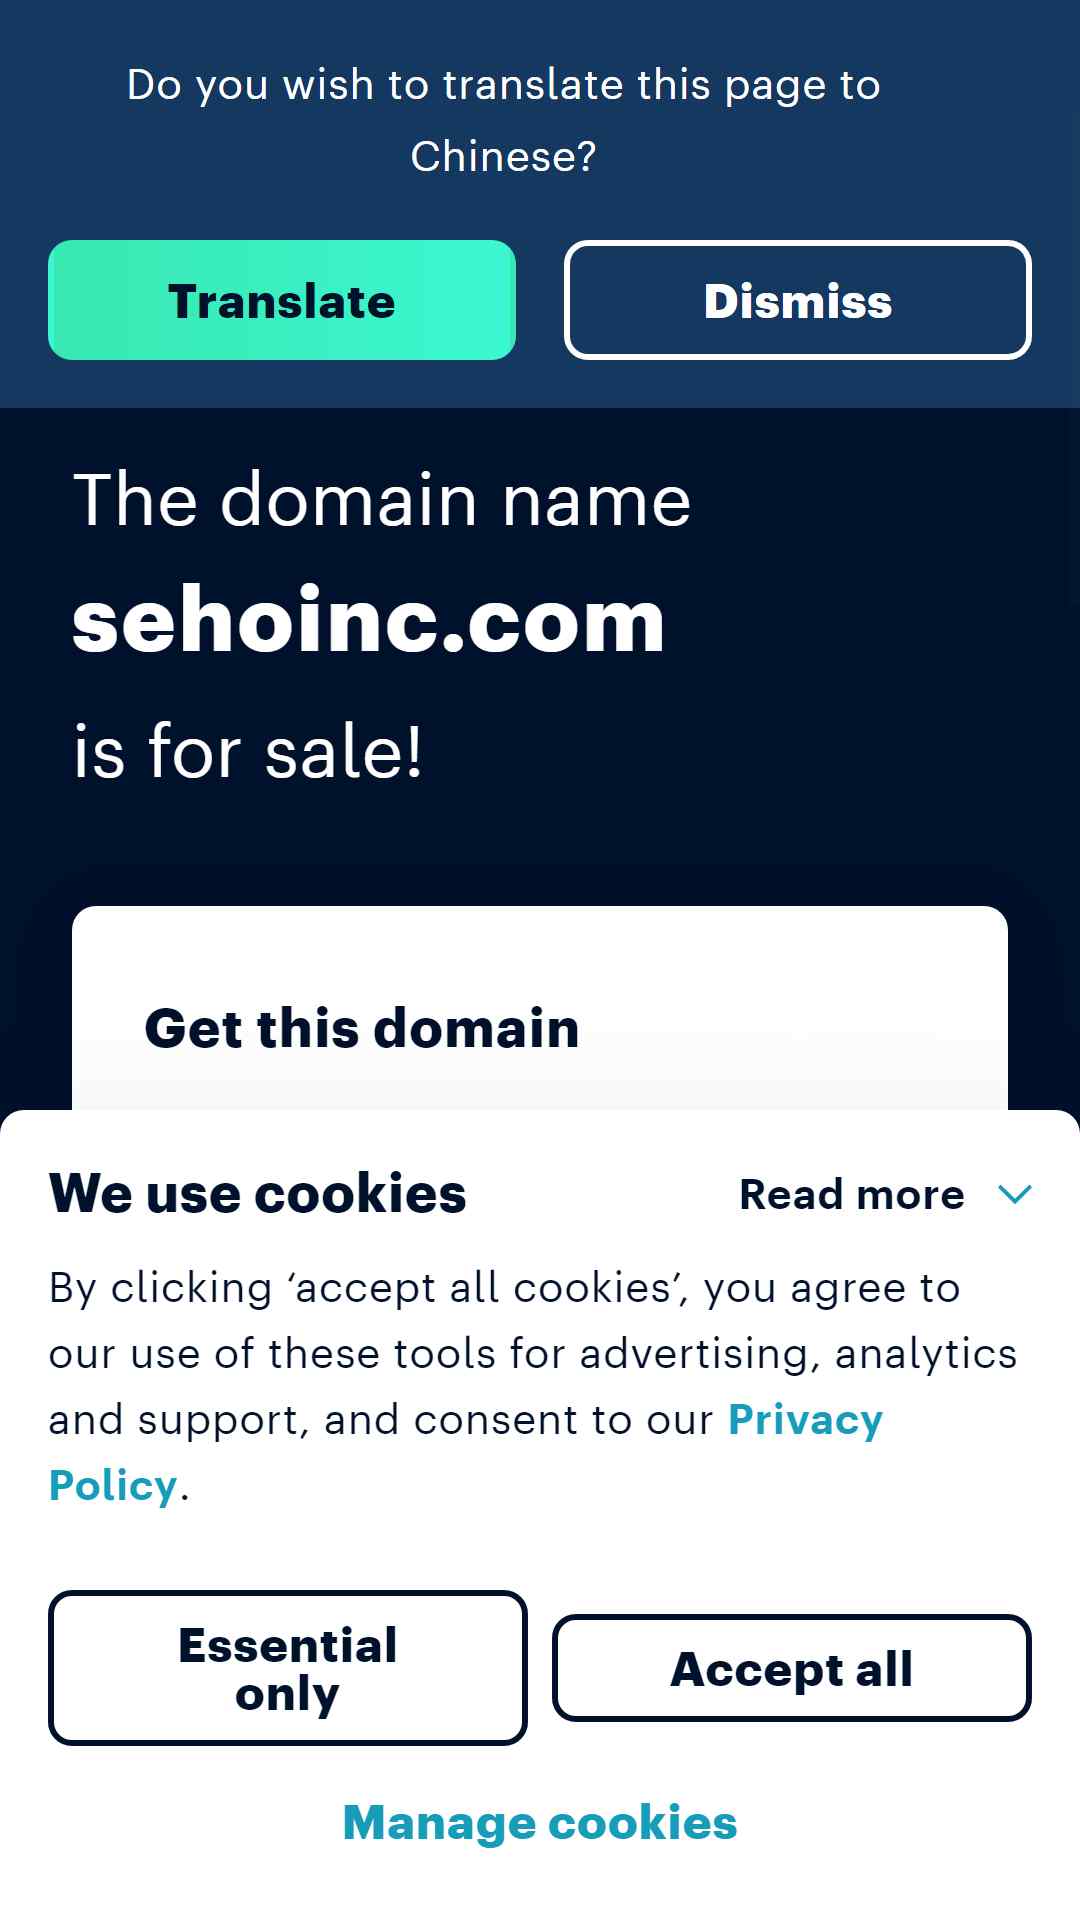Click the 'advertising, analytics' text in the notice

[x=798, y=1354]
